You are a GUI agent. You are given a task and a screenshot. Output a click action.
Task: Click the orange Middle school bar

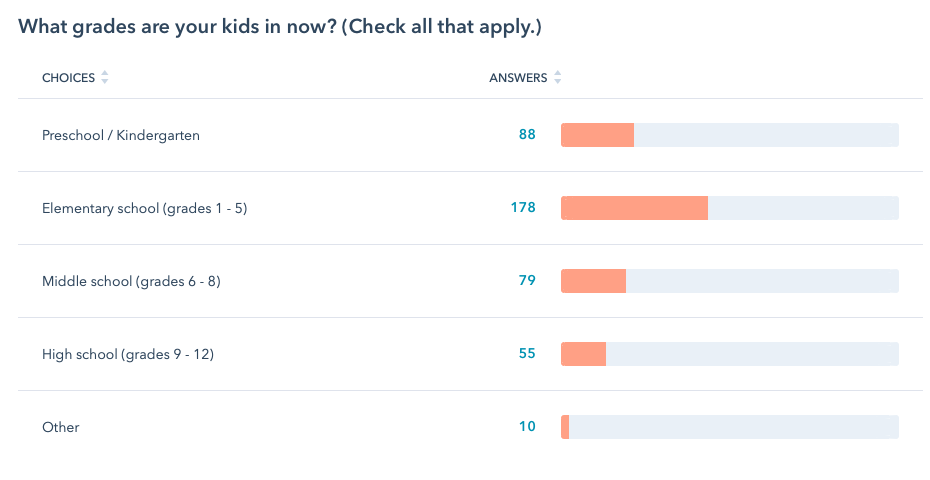pos(593,281)
